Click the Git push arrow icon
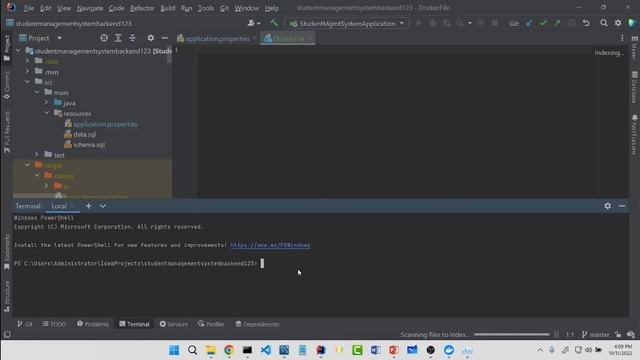 point(557,23)
